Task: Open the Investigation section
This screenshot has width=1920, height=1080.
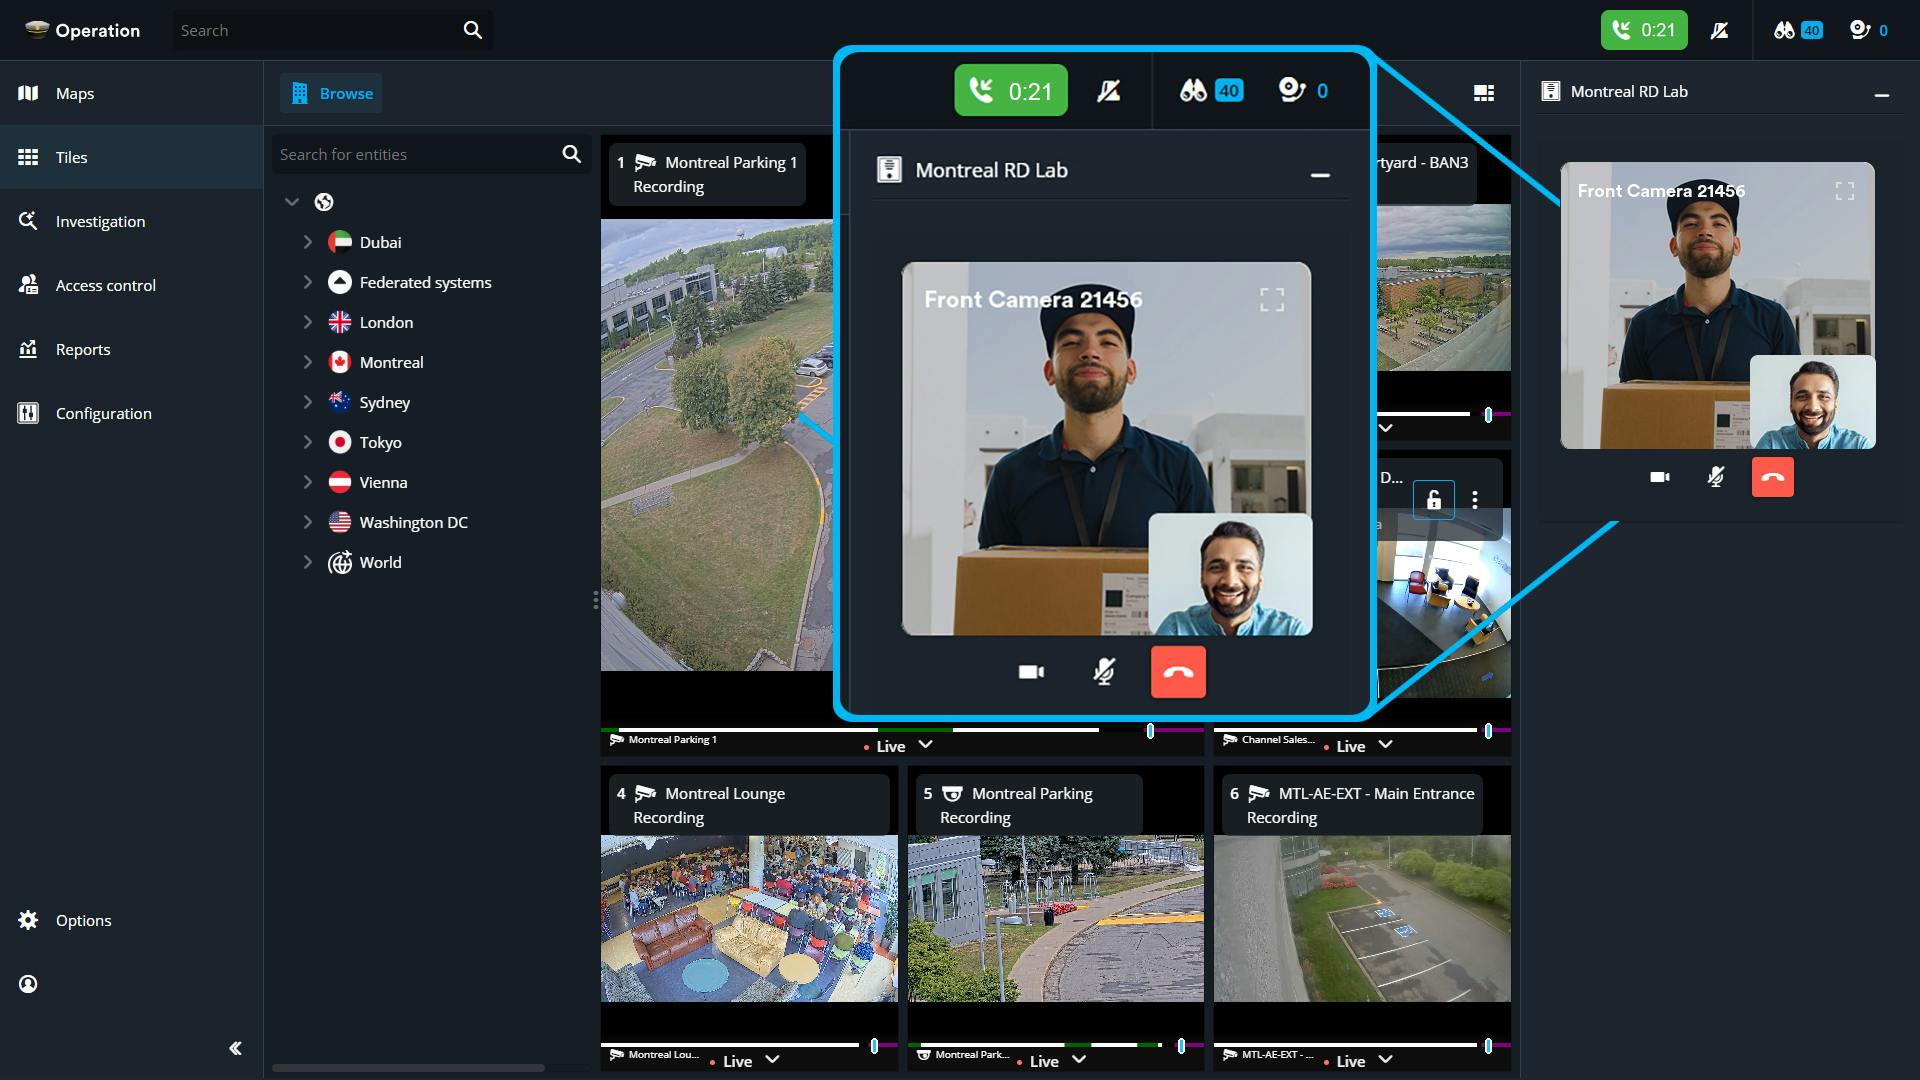Action: tap(100, 221)
